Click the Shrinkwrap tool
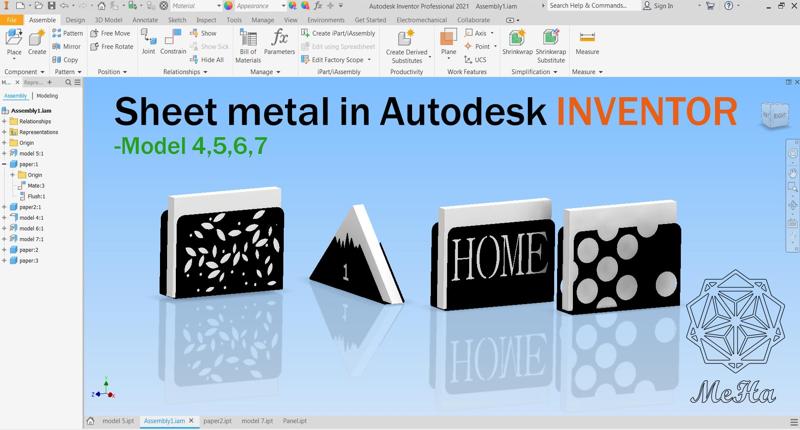This screenshot has width=800, height=430. click(x=517, y=41)
